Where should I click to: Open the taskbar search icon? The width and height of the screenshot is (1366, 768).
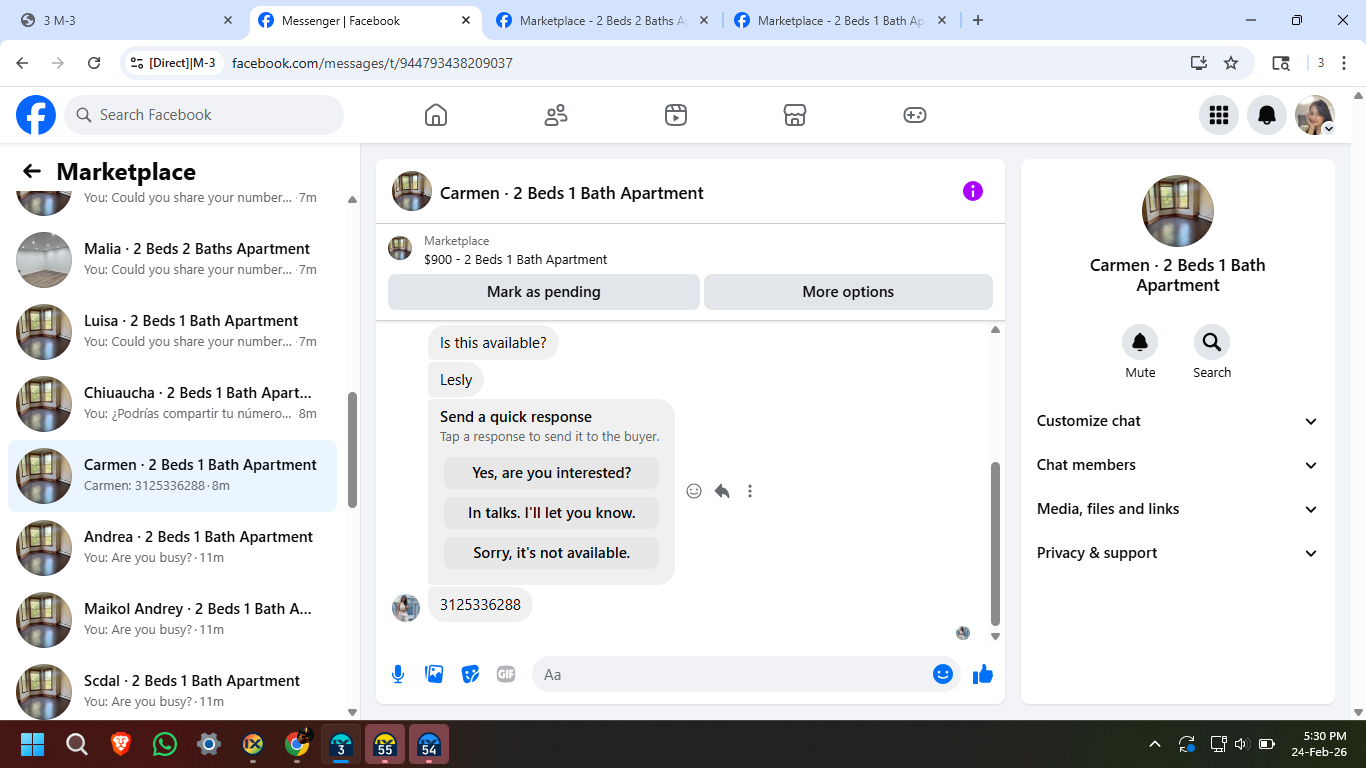[x=76, y=744]
